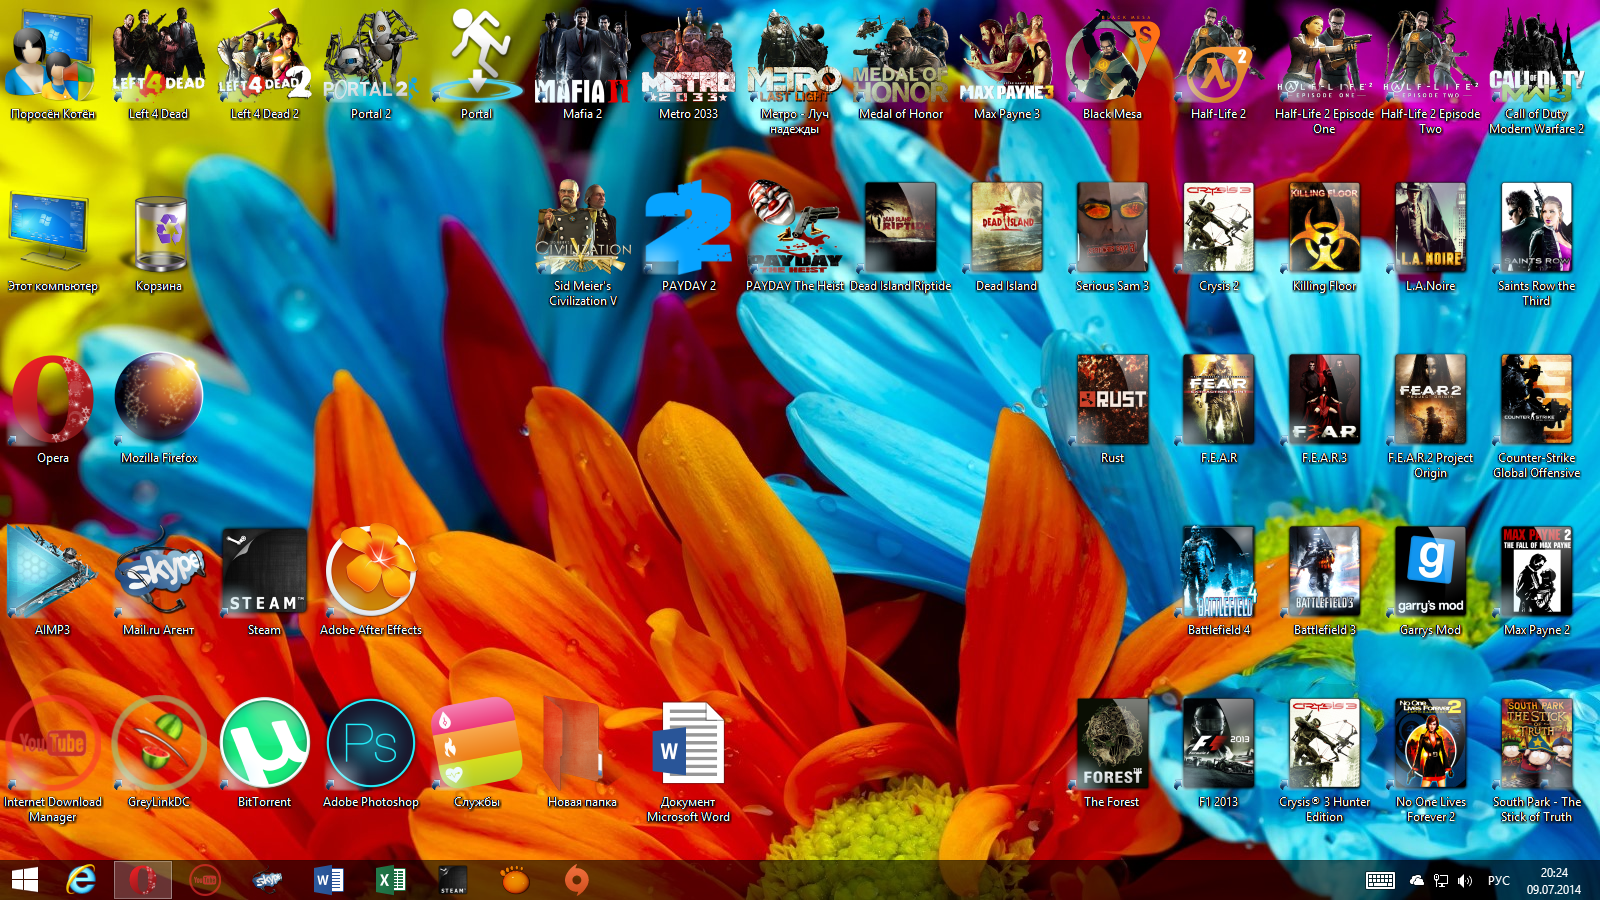Image resolution: width=1600 pixels, height=900 pixels.
Task: Open the Metro 2033 shortcut
Action: point(689,57)
